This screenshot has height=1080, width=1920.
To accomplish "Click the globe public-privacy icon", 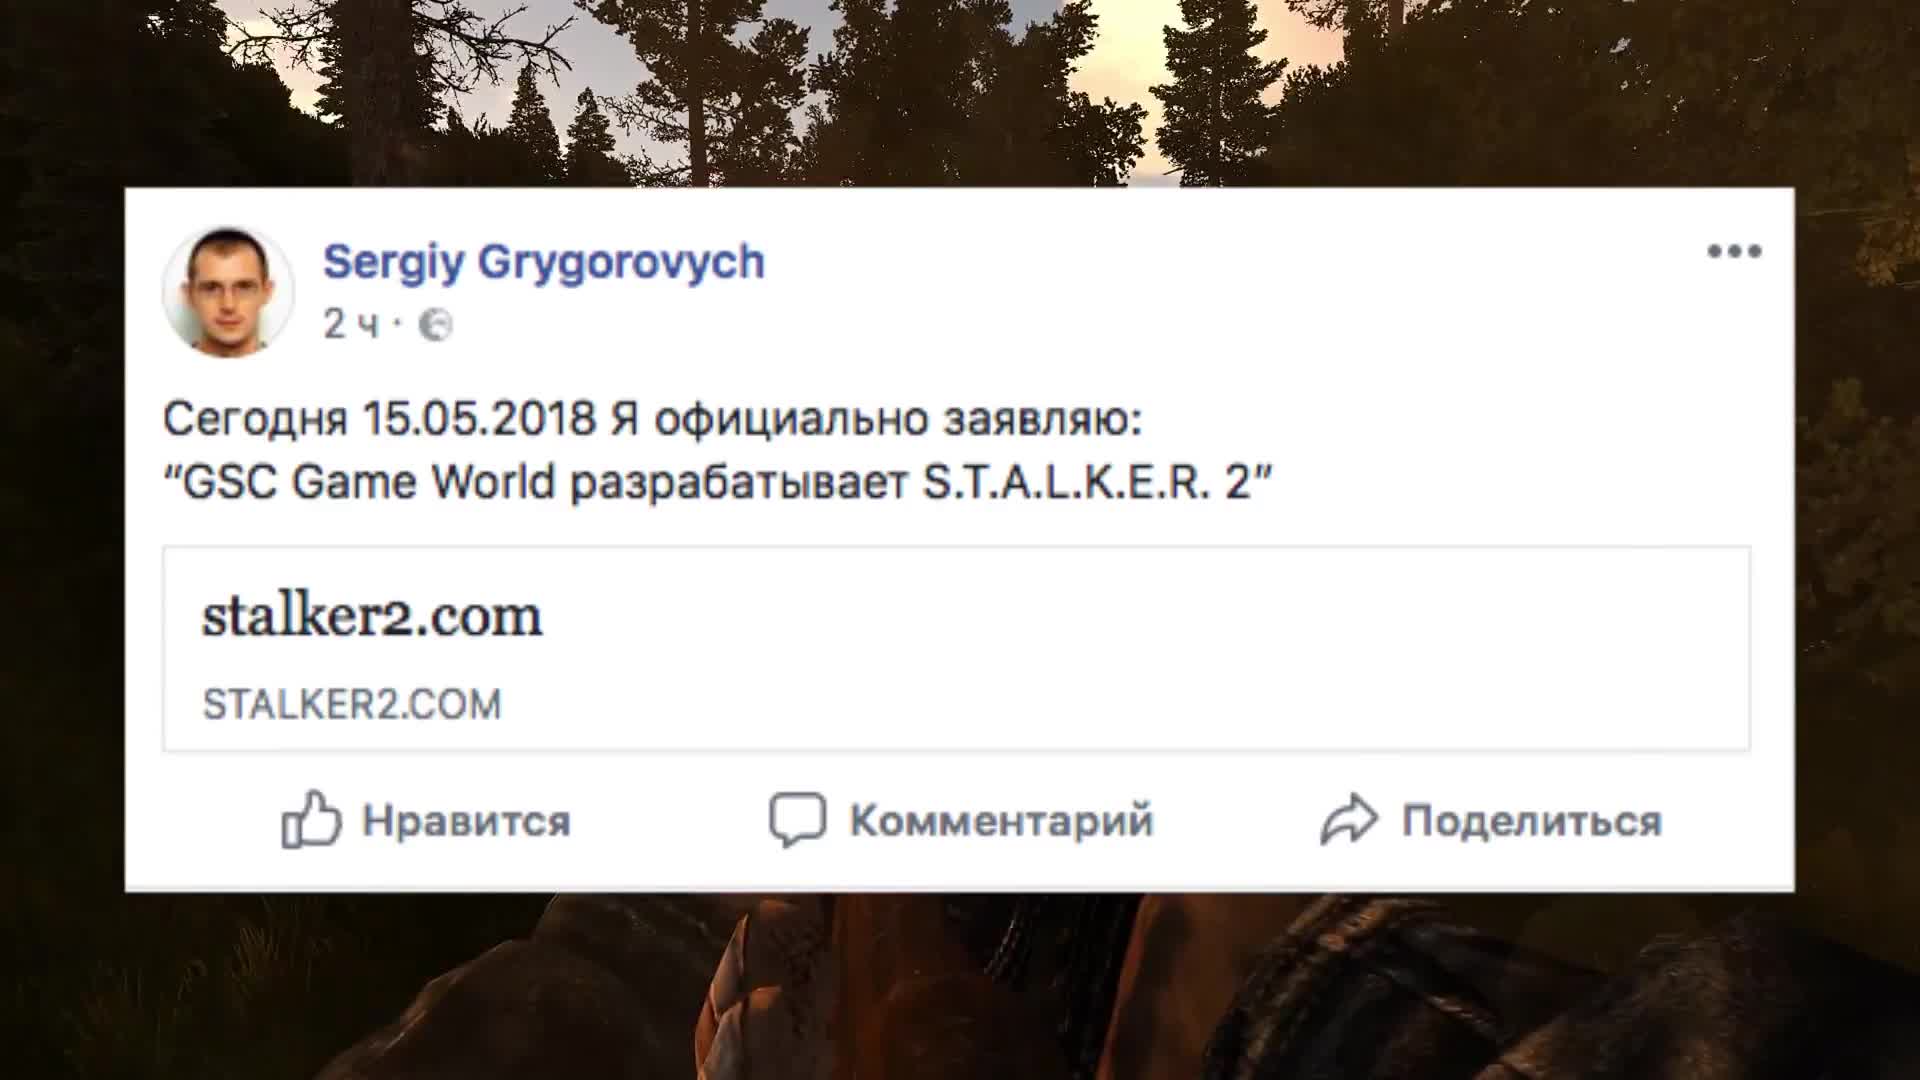I will [435, 325].
